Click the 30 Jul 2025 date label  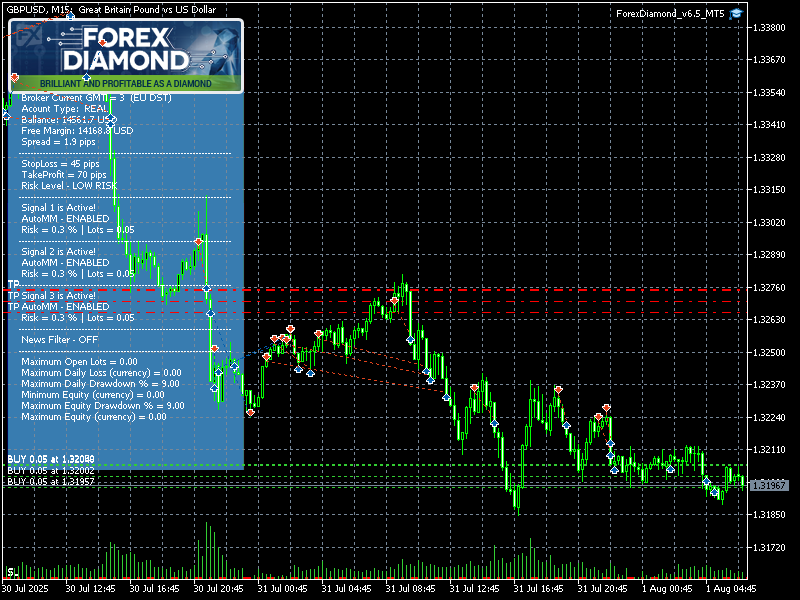tap(25, 589)
